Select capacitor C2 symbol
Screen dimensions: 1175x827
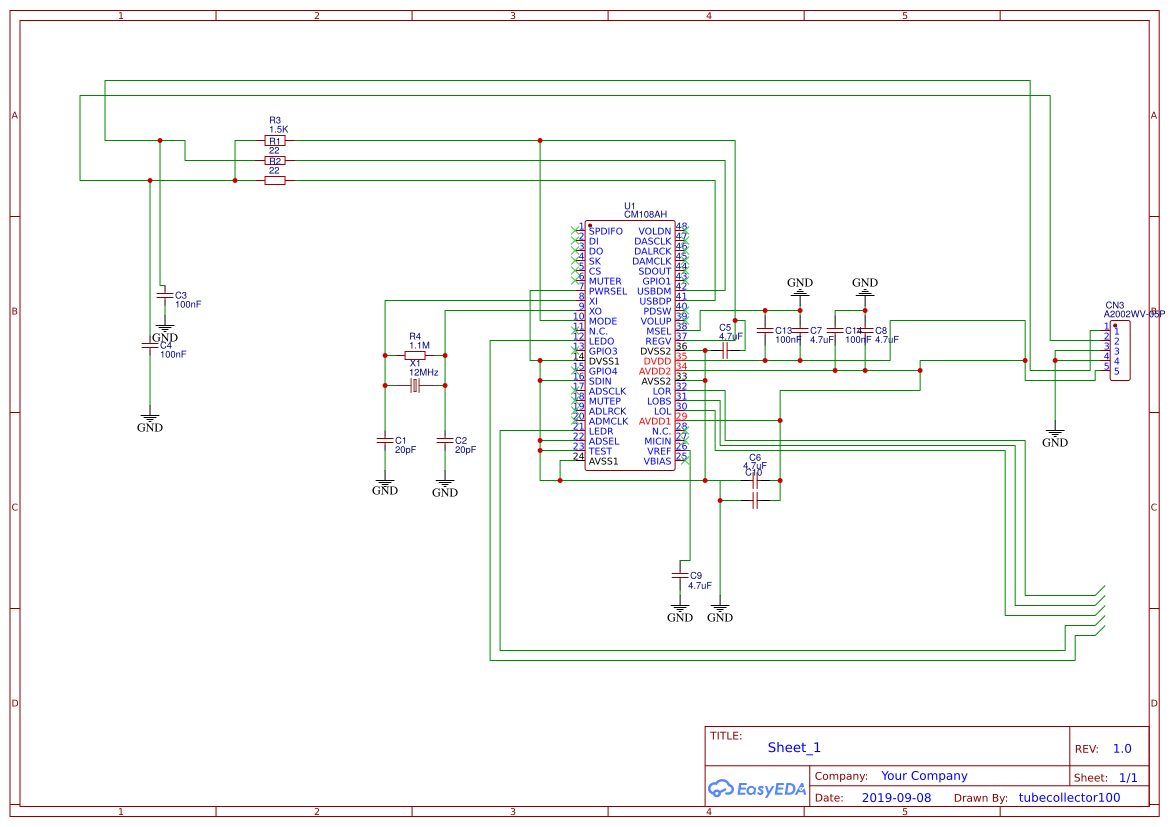click(445, 440)
